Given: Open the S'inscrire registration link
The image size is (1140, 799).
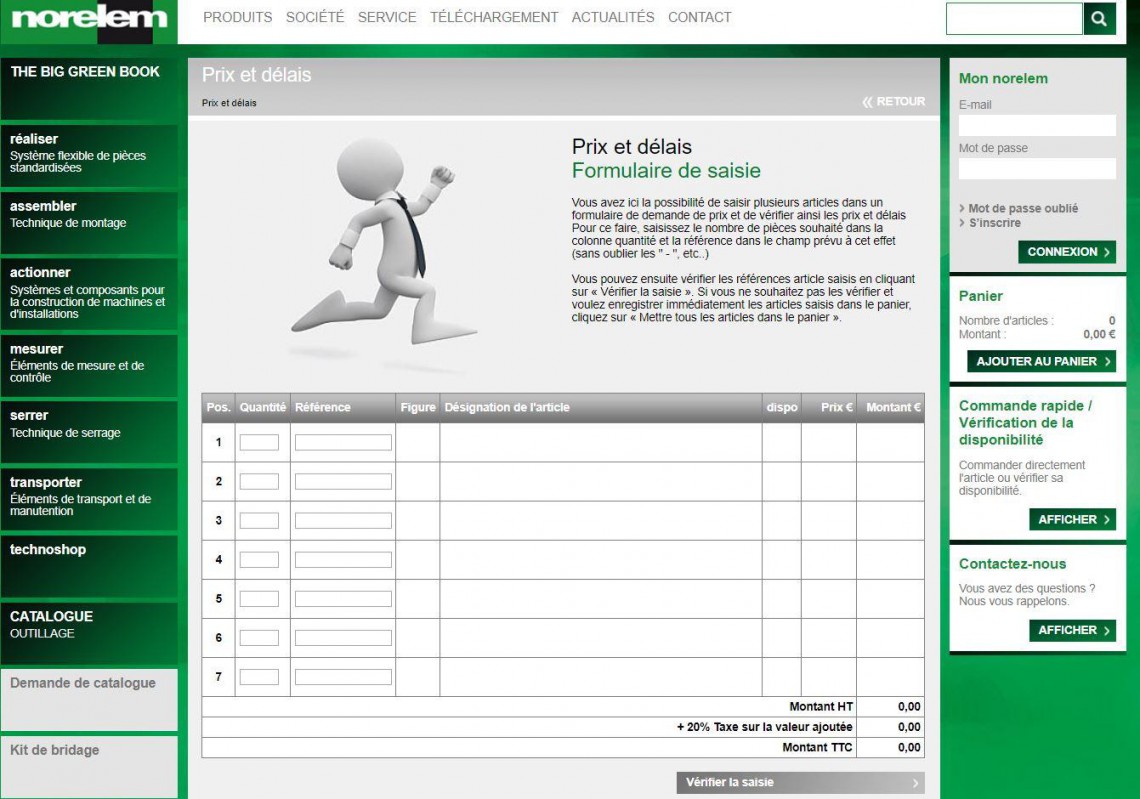Looking at the screenshot, I should 994,223.
